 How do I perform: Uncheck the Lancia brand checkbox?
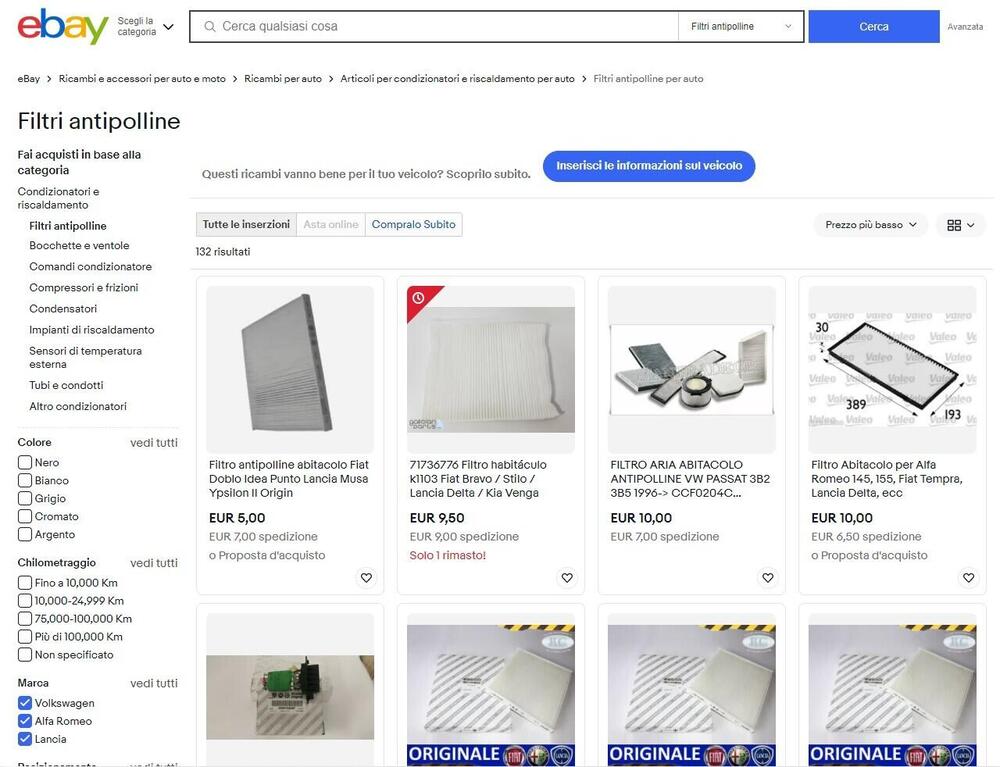pyautogui.click(x=25, y=738)
